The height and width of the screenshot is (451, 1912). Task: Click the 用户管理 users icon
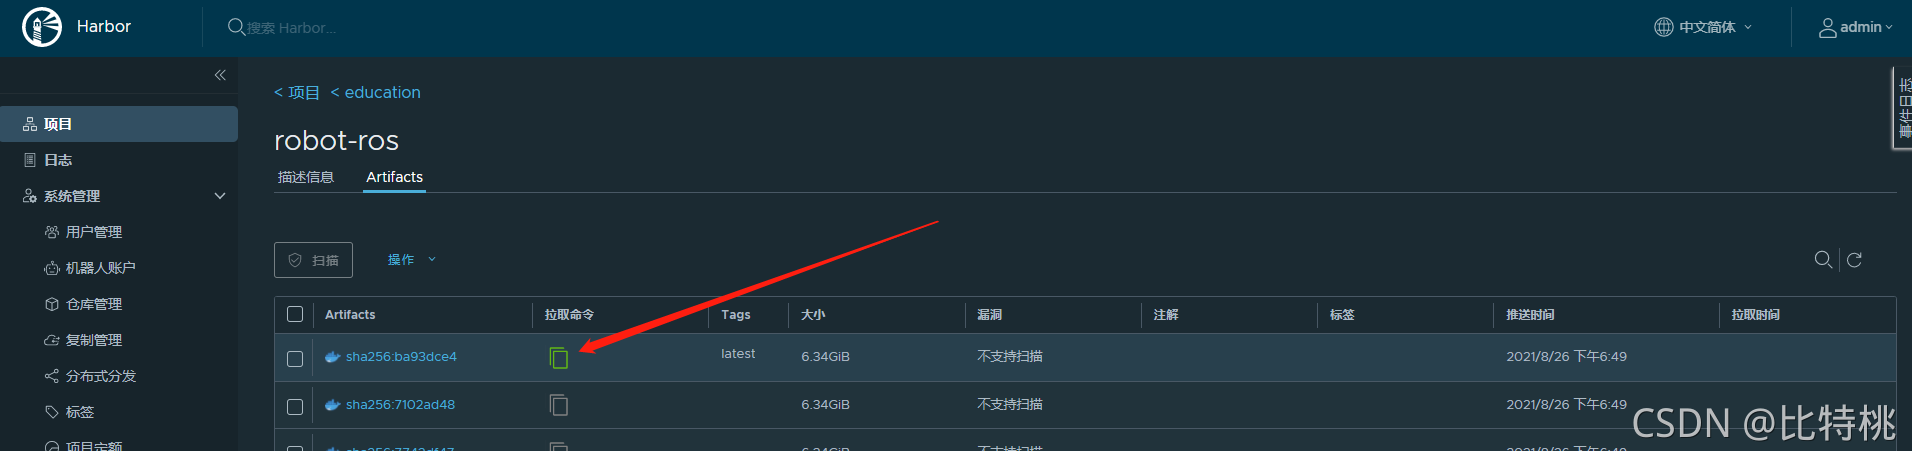tap(52, 232)
